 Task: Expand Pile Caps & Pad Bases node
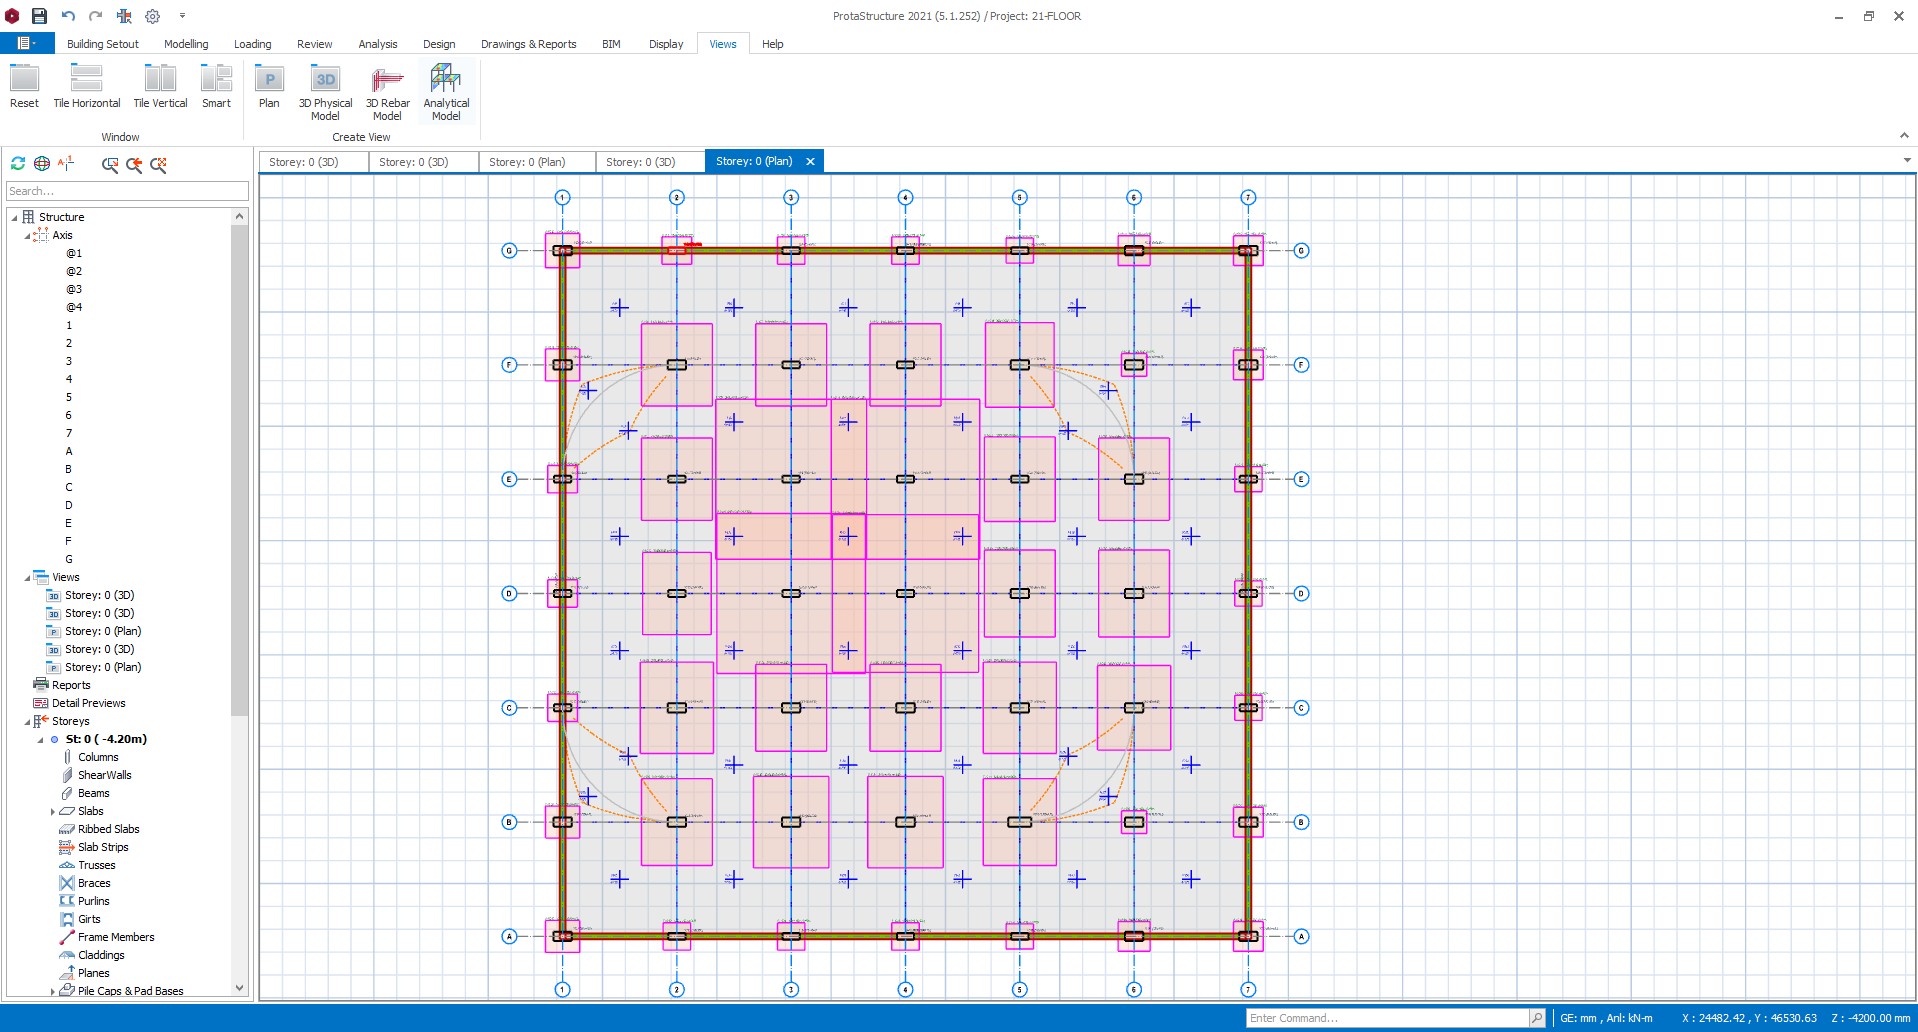(52, 992)
